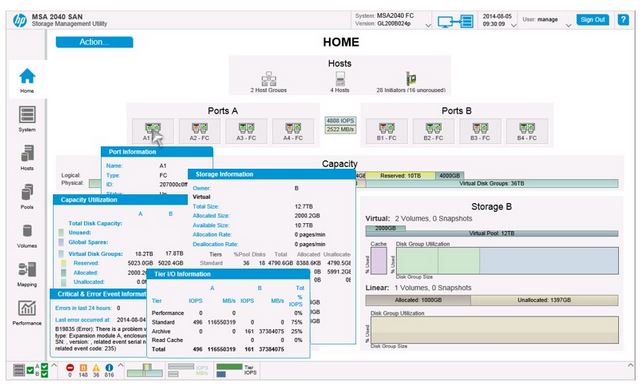This screenshot has height=392, width=644.
Task: Click the blue Disk Group Utilization area in Storage B
Action: tap(549, 261)
